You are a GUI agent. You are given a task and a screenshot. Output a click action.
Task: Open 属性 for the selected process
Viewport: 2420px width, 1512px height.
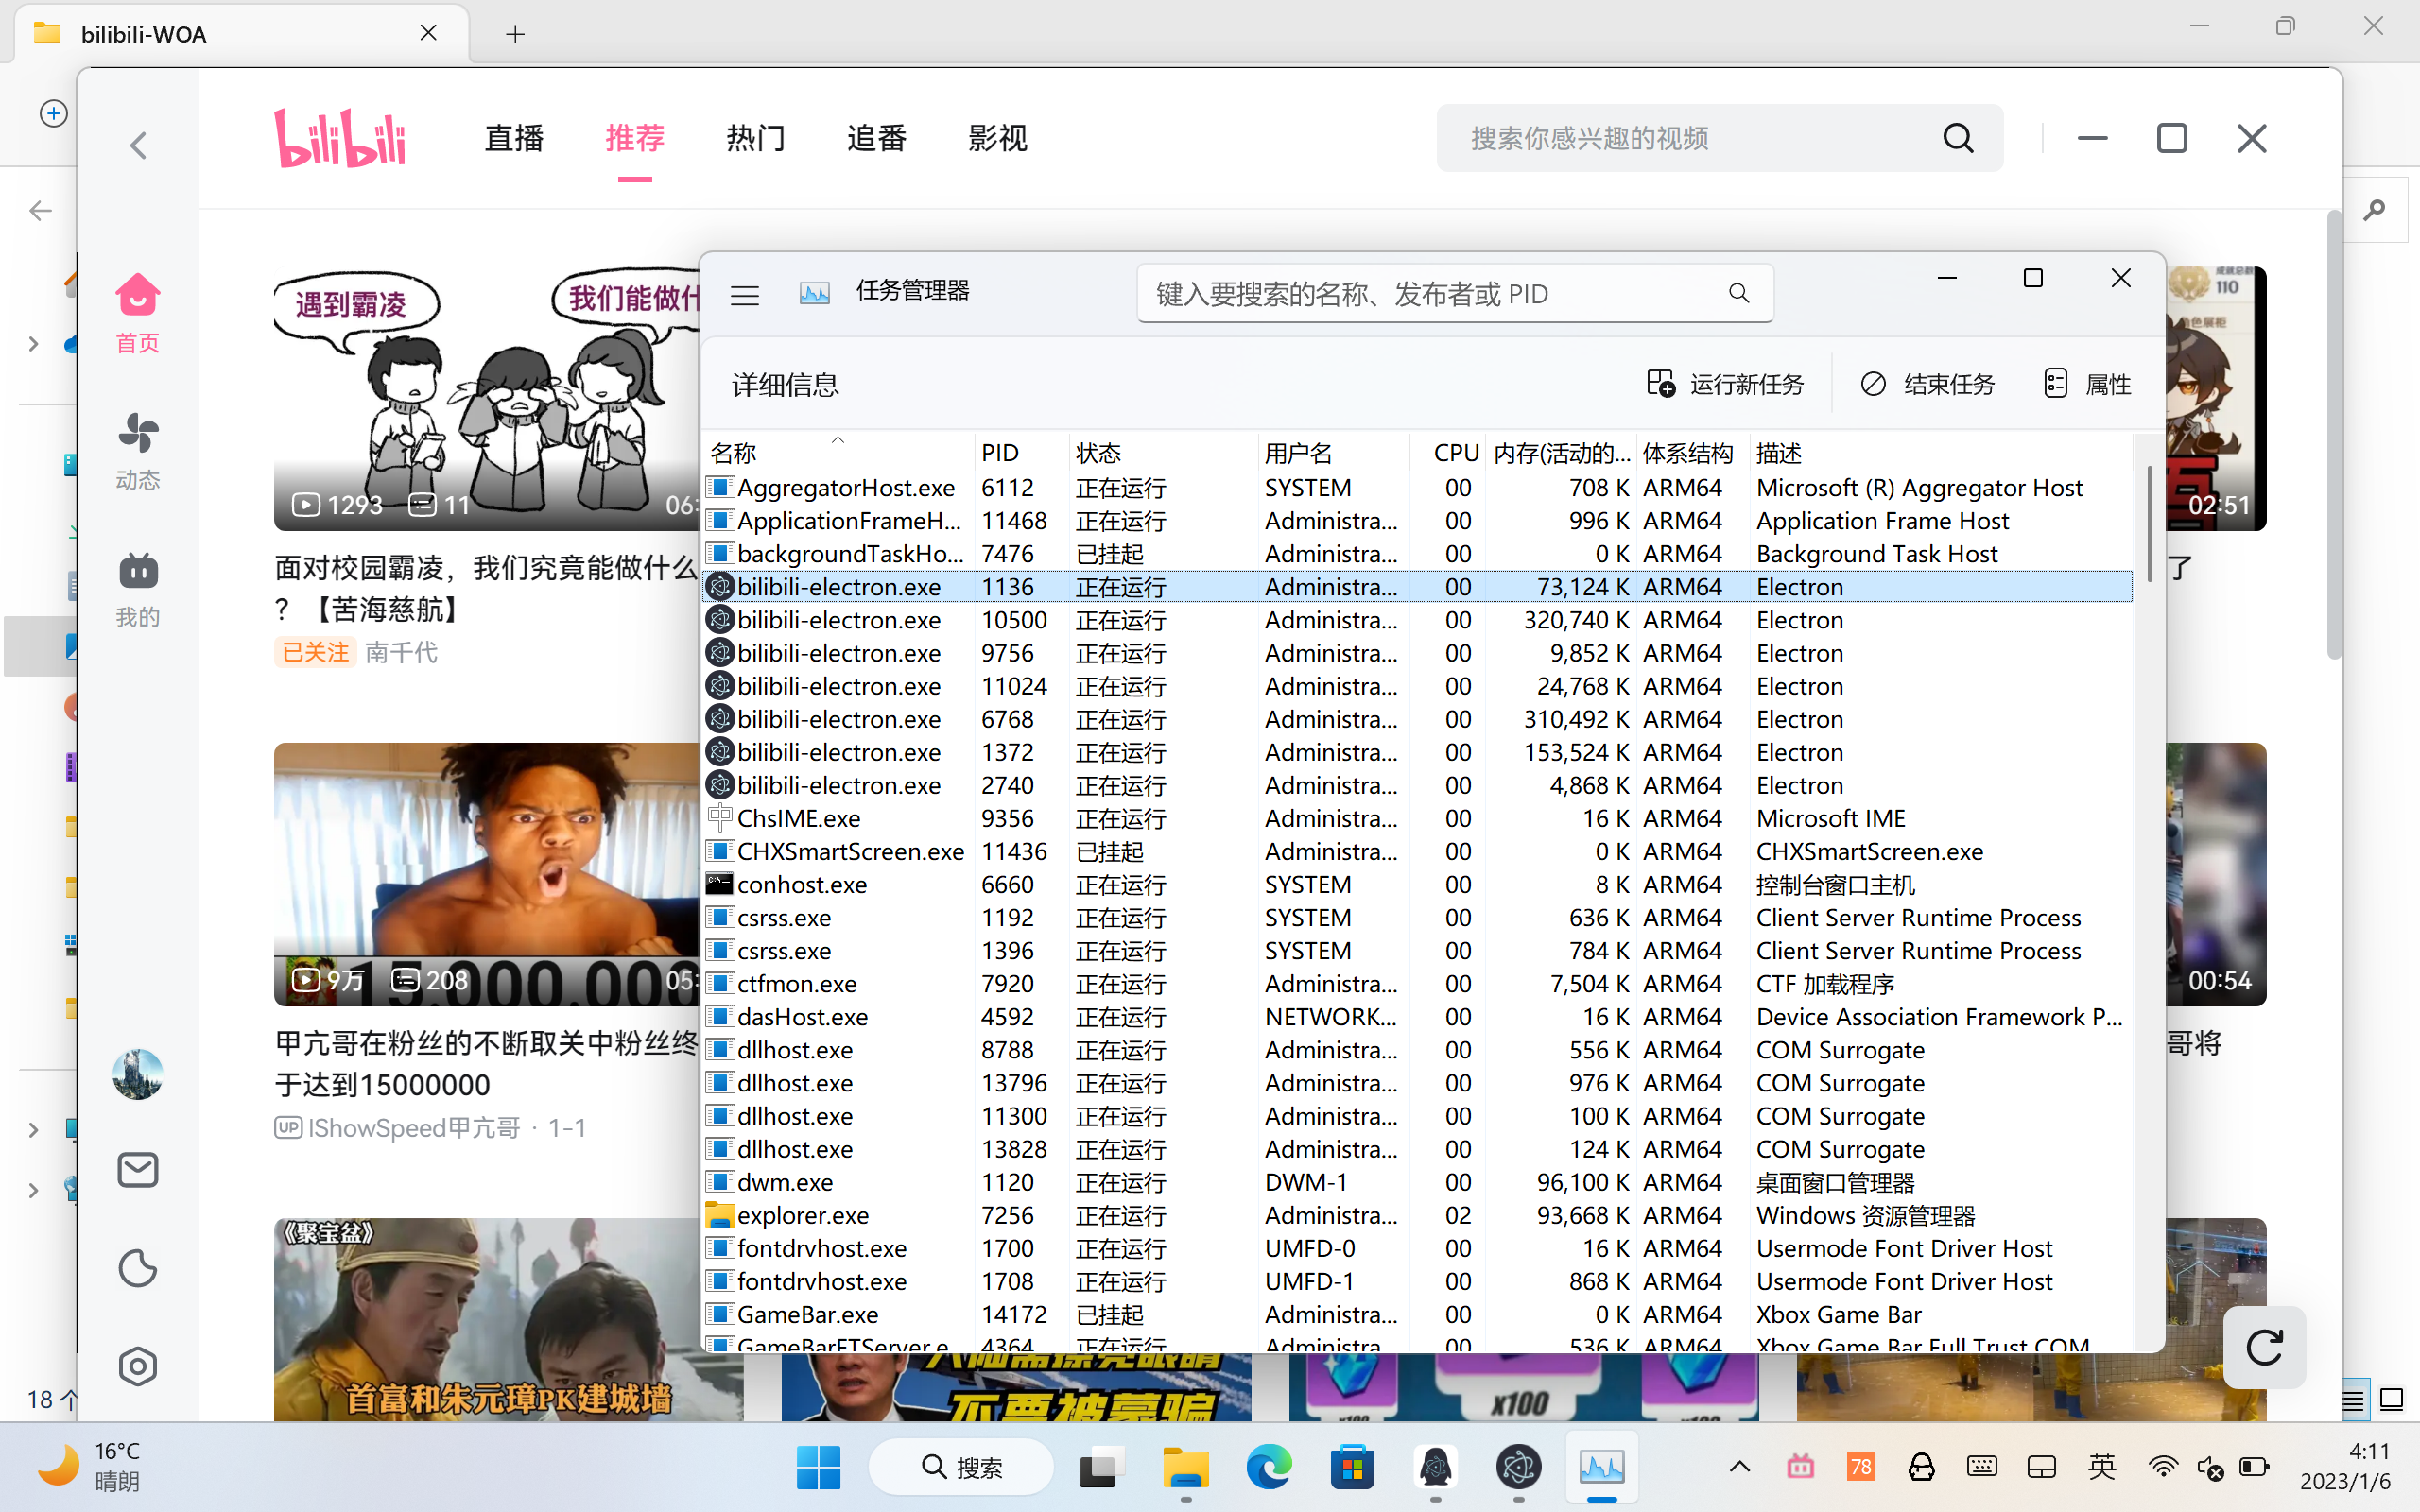pos(2088,384)
